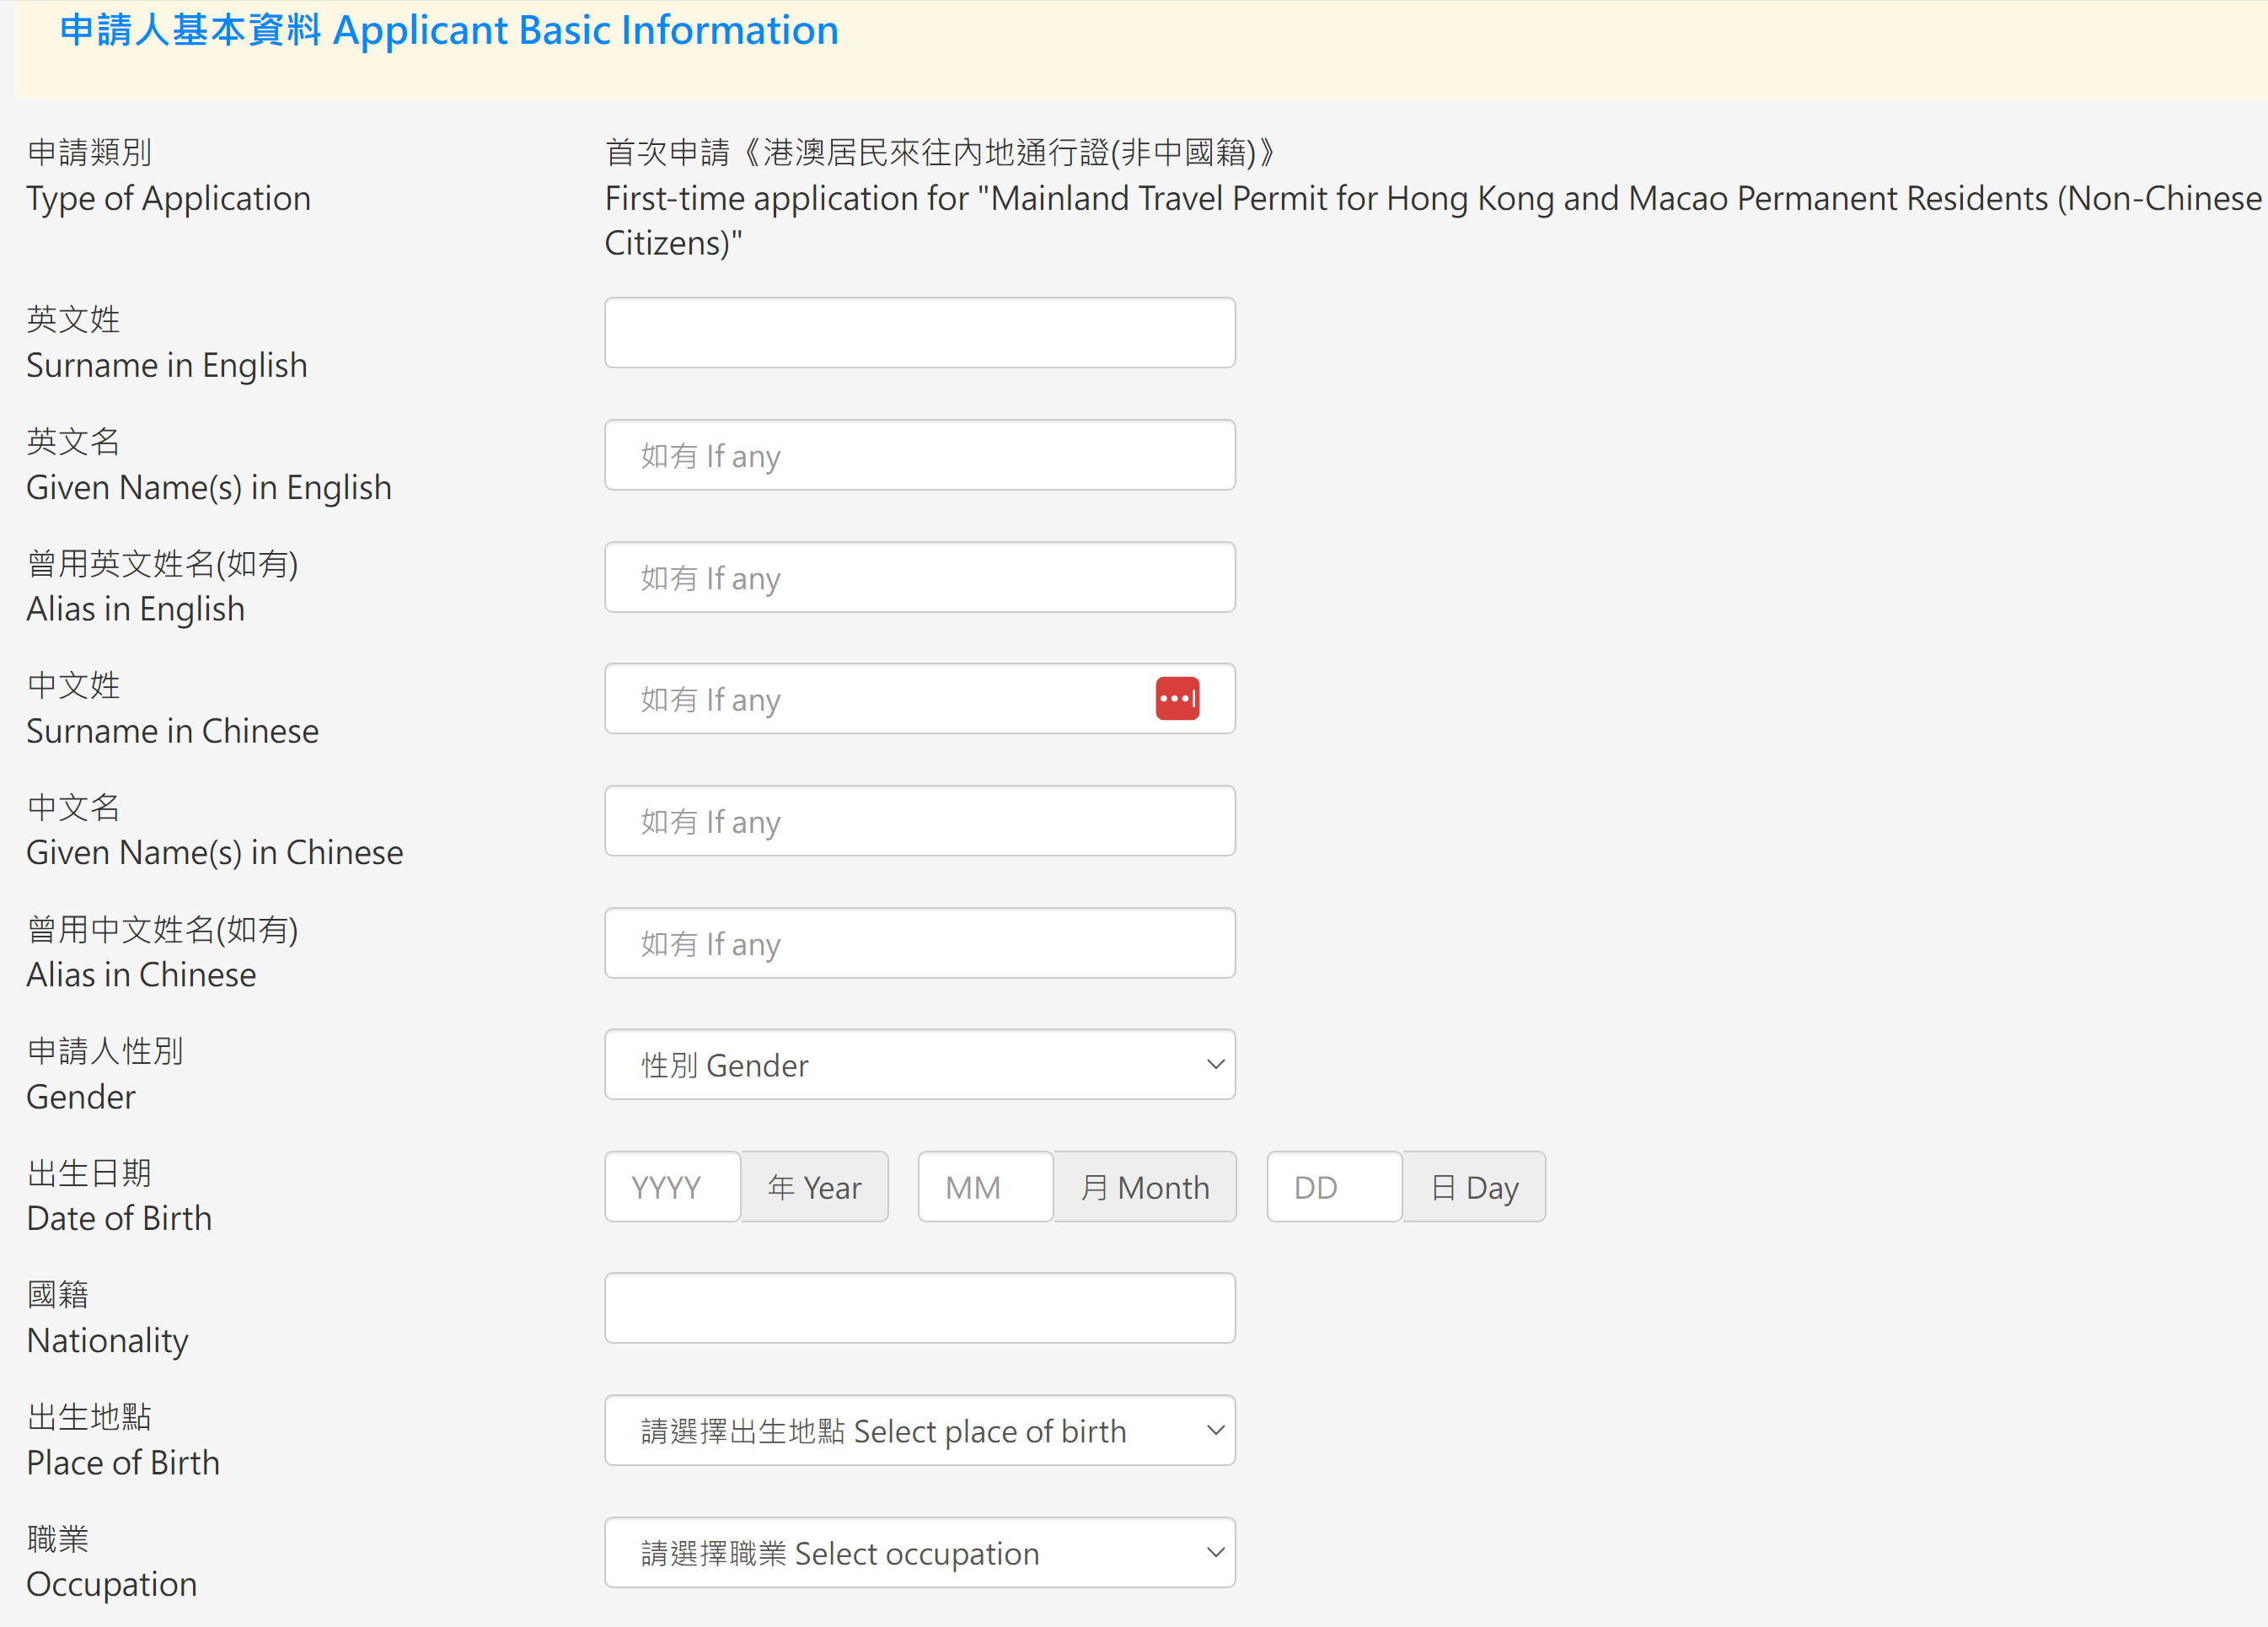The image size is (2268, 1627).
Task: Select the Given Name(s) in Chinese field
Action: click(920, 821)
